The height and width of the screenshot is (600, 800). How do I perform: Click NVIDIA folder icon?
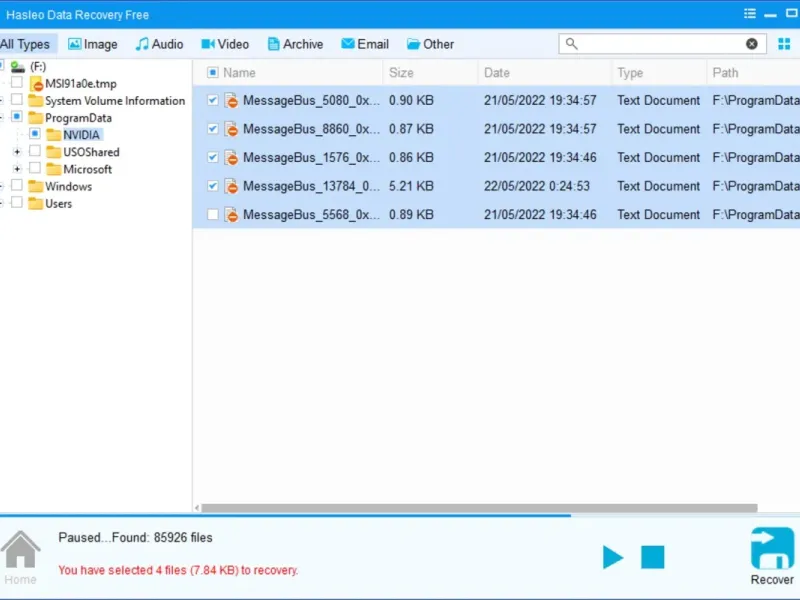coord(54,135)
